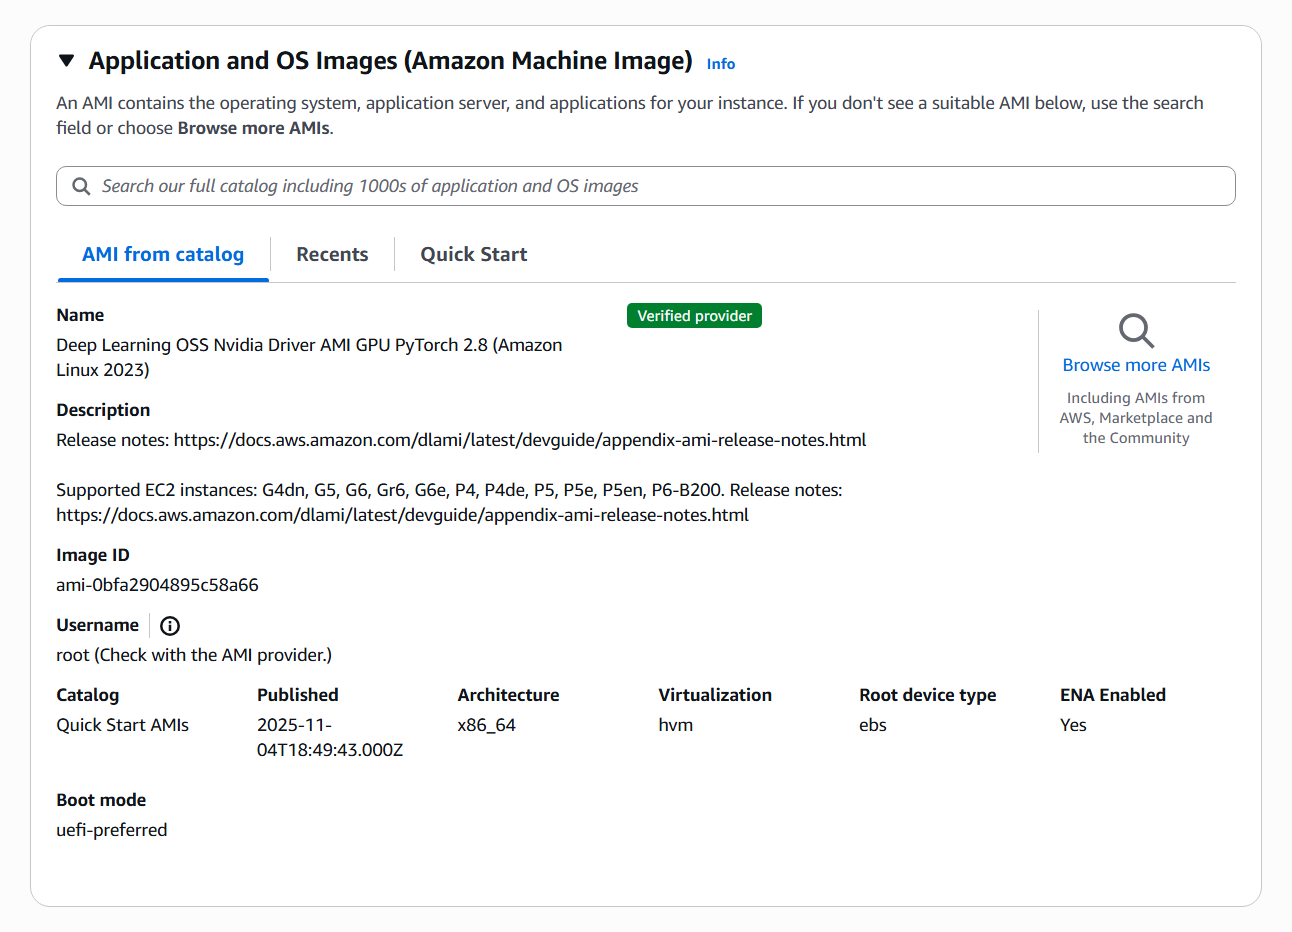Click the Published timestamp value
Image resolution: width=1292 pixels, height=932 pixels.
(329, 738)
